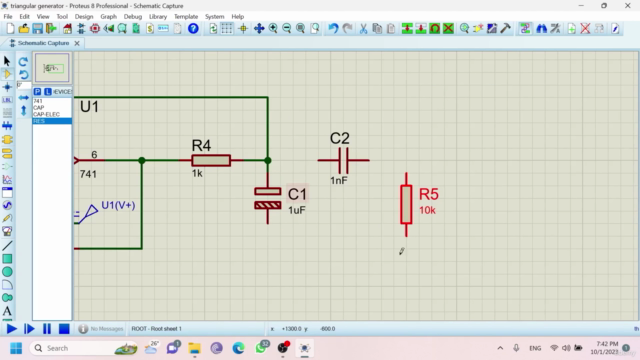Open the blue Help question icon

tap(193, 28)
